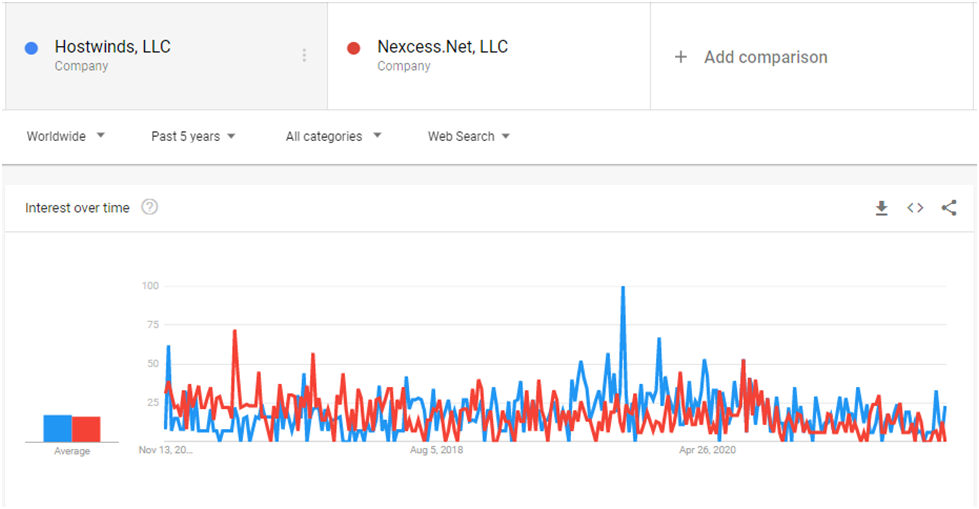Viewport: 979px width, 509px height.
Task: Open the Hostwinds term options menu
Action: 304,56
